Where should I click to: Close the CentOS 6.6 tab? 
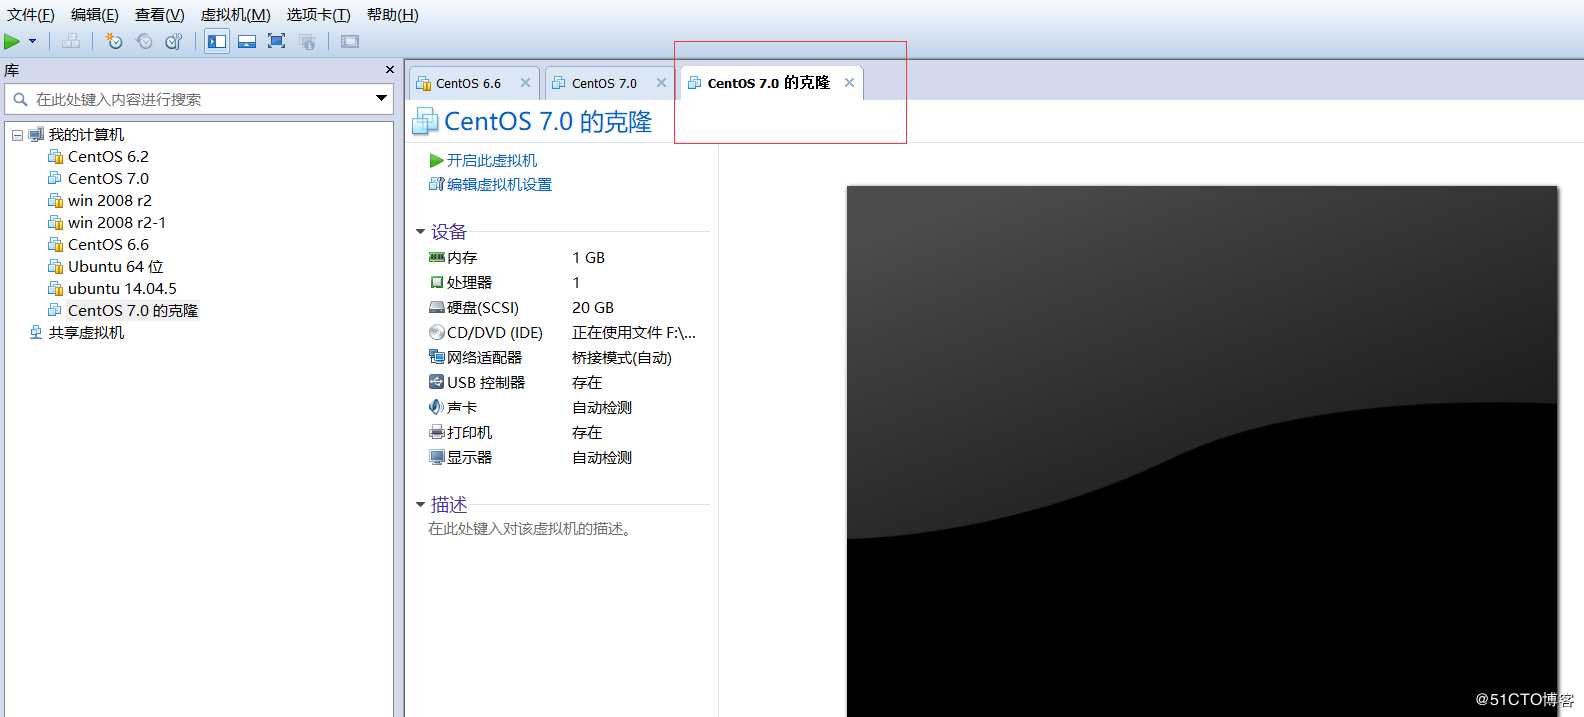pyautogui.click(x=525, y=83)
